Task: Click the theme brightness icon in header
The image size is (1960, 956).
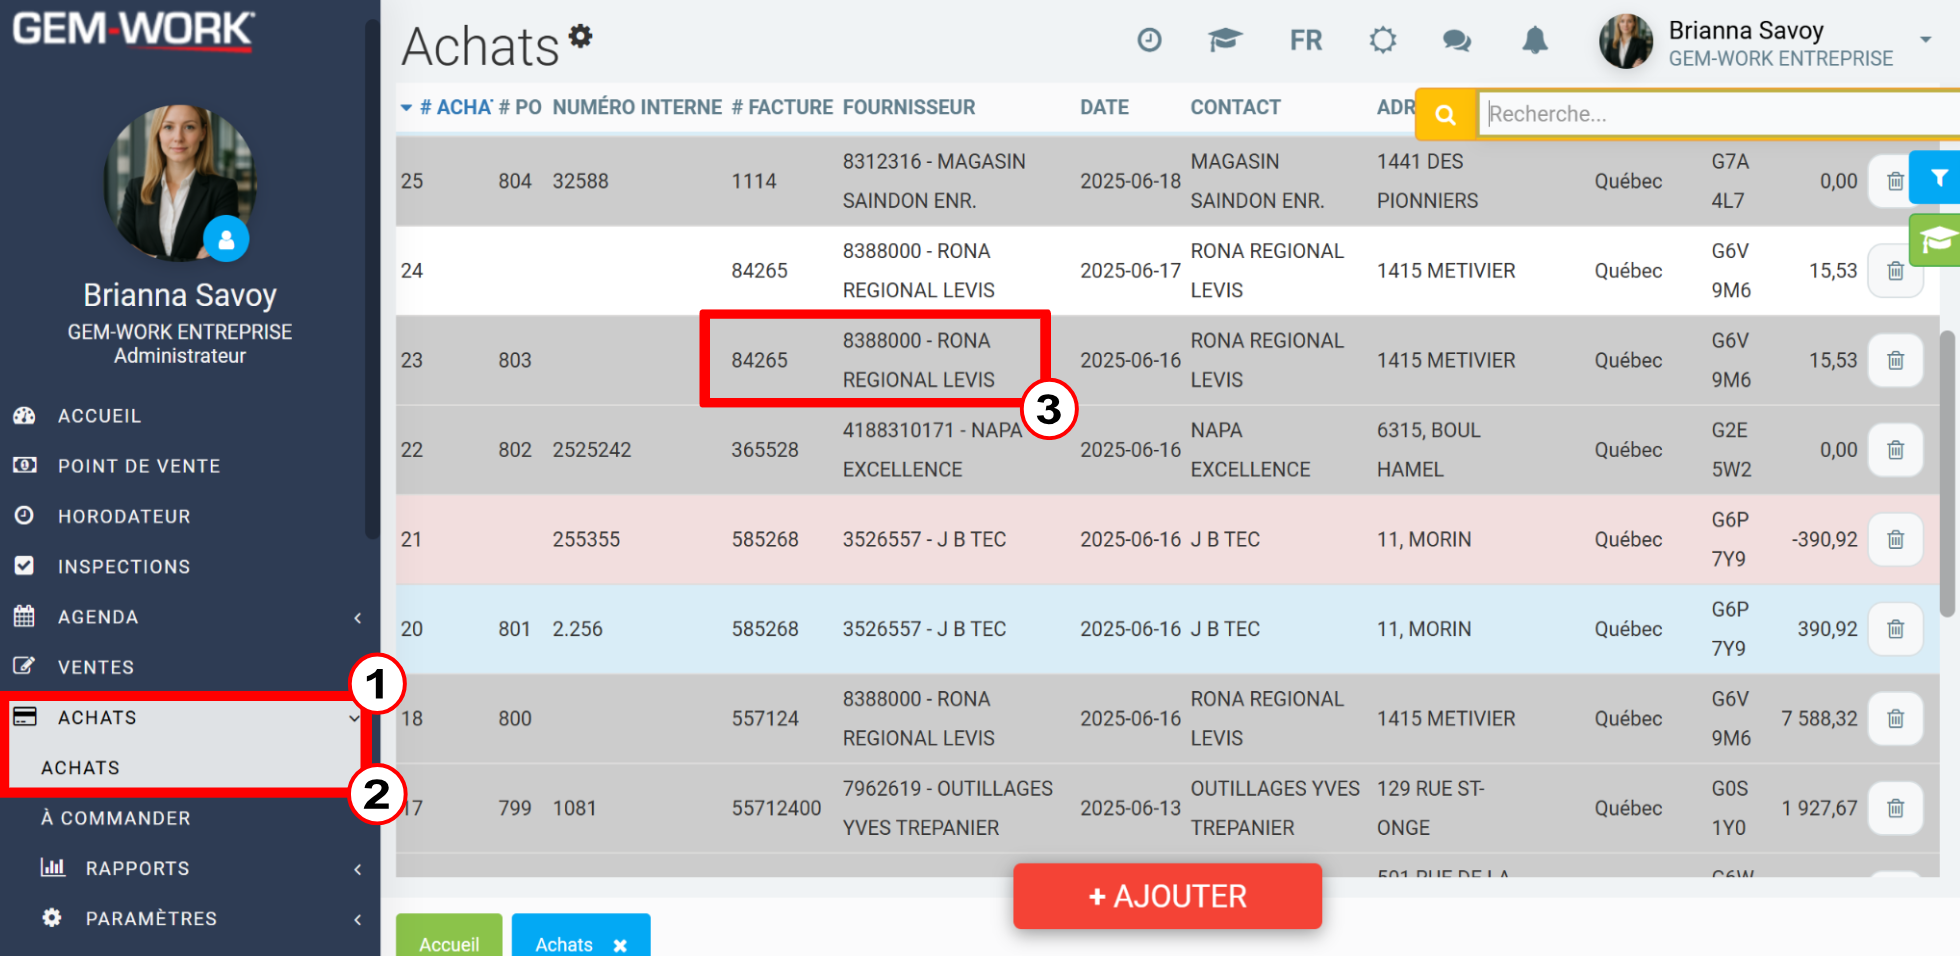Action: (1383, 40)
